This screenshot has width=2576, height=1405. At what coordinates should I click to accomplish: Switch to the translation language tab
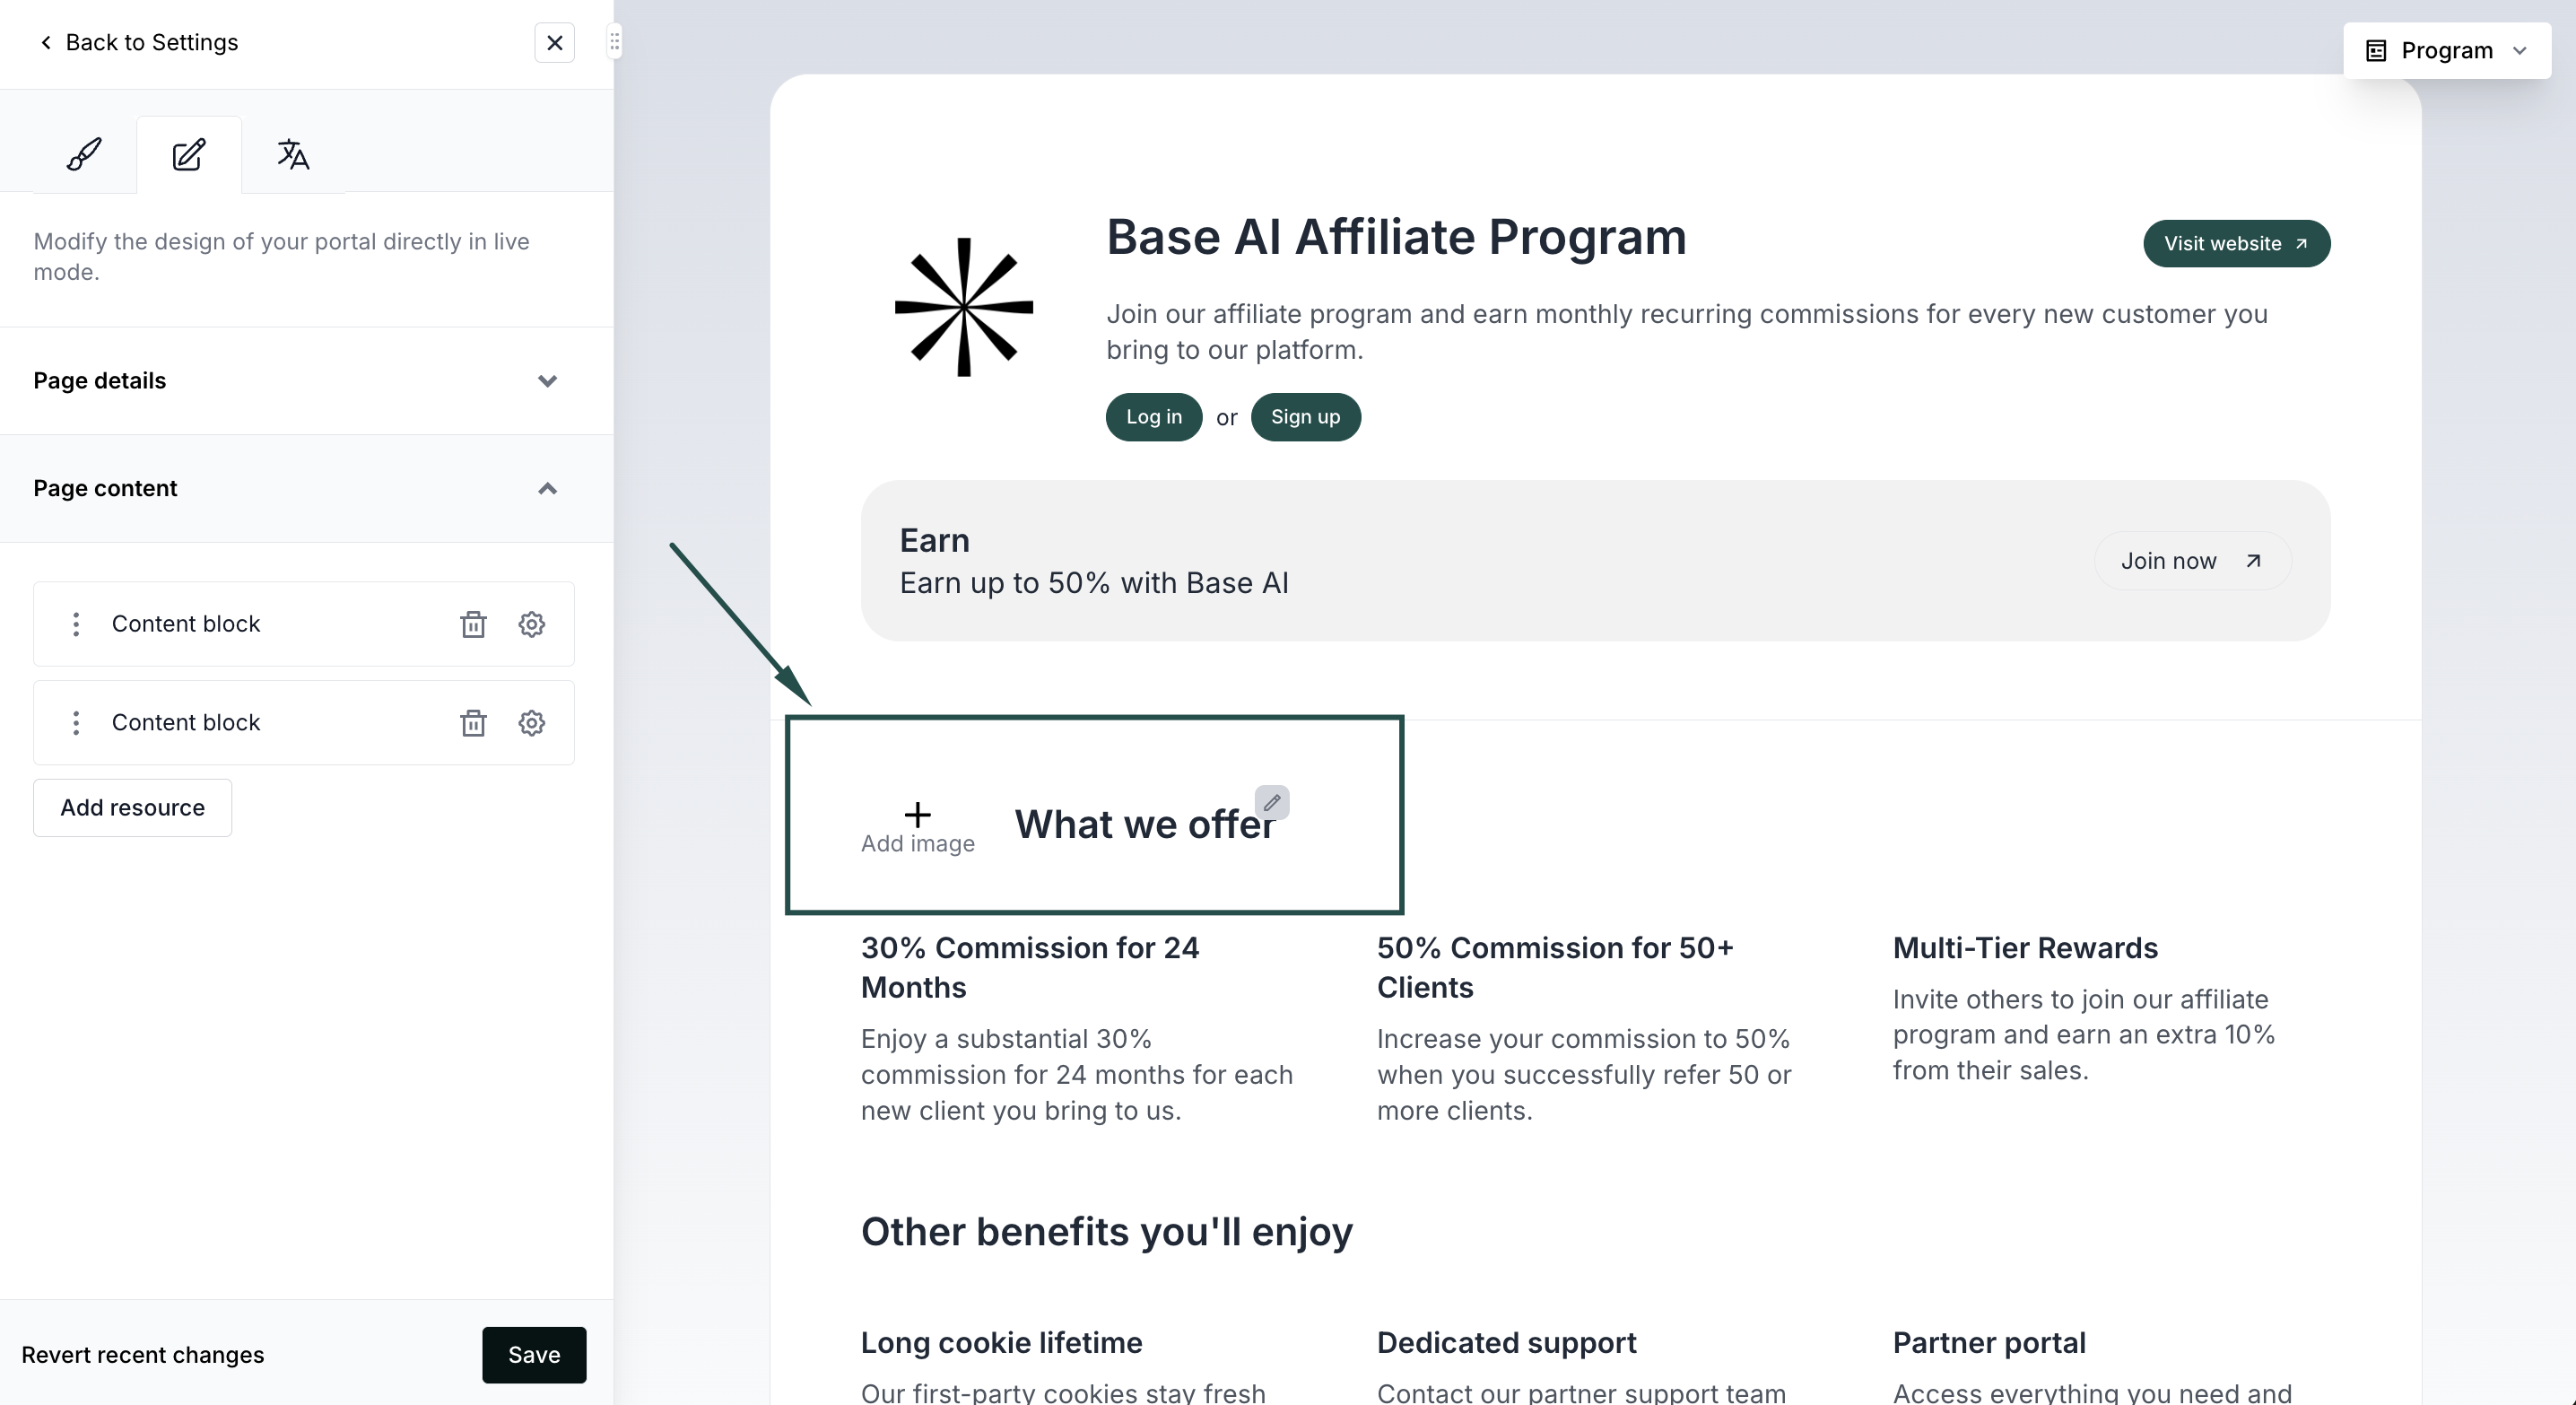(293, 154)
